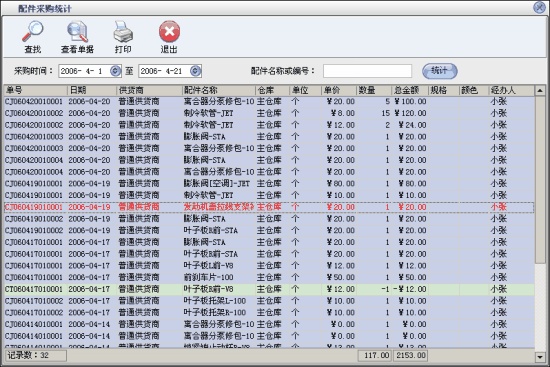Image resolution: width=550 pixels, height=367 pixels.
Task: Open end date 2006-4-21 dropdown
Action: click(195, 71)
